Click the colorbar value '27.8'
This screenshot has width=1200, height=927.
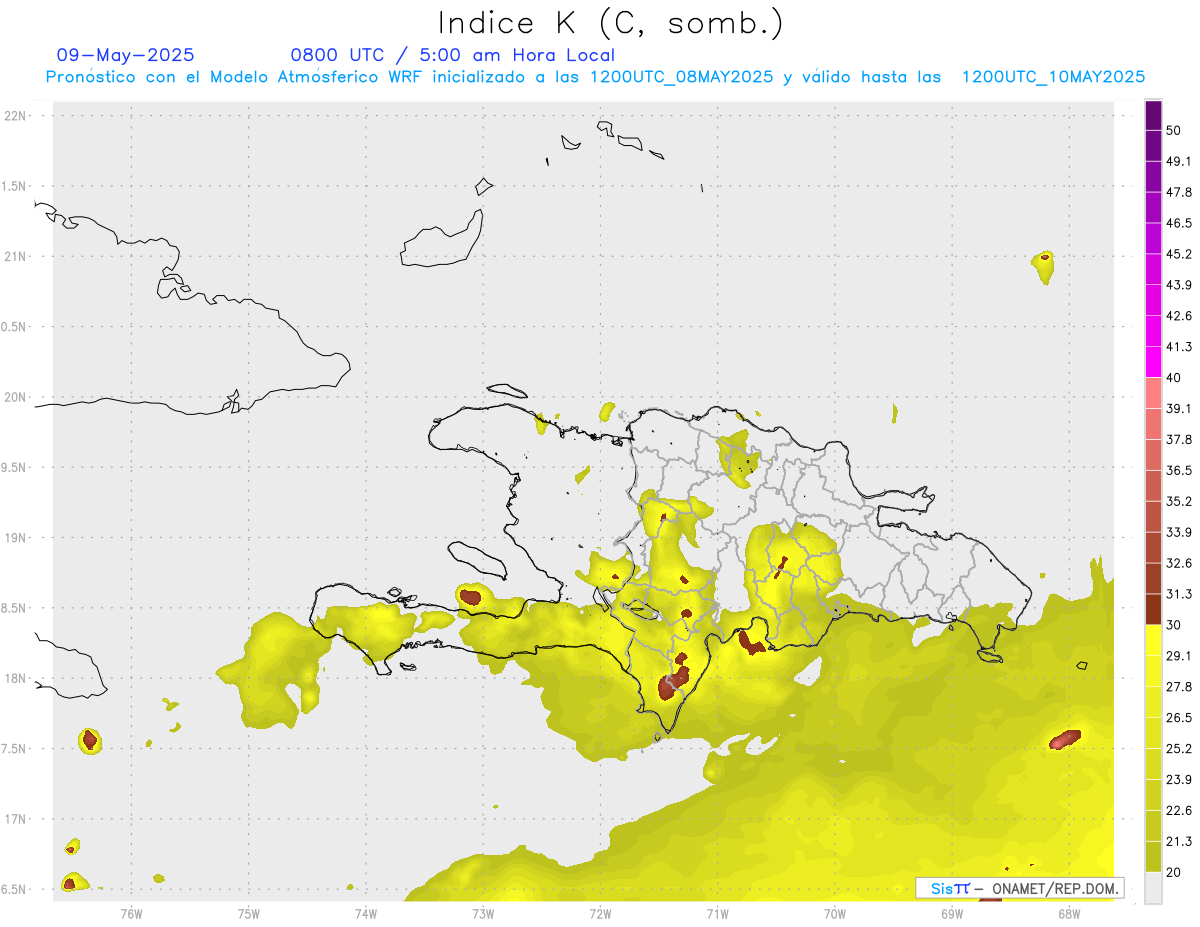click(1179, 687)
